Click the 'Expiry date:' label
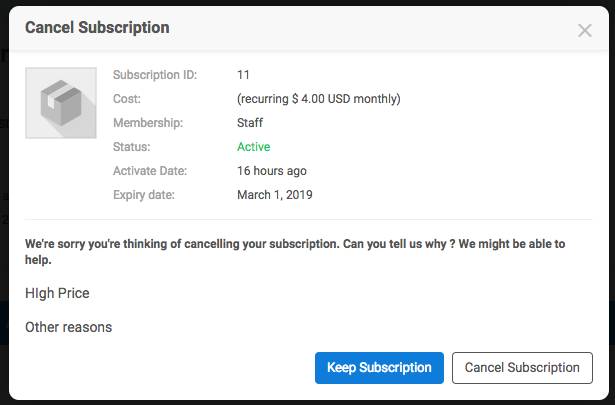 [144, 195]
